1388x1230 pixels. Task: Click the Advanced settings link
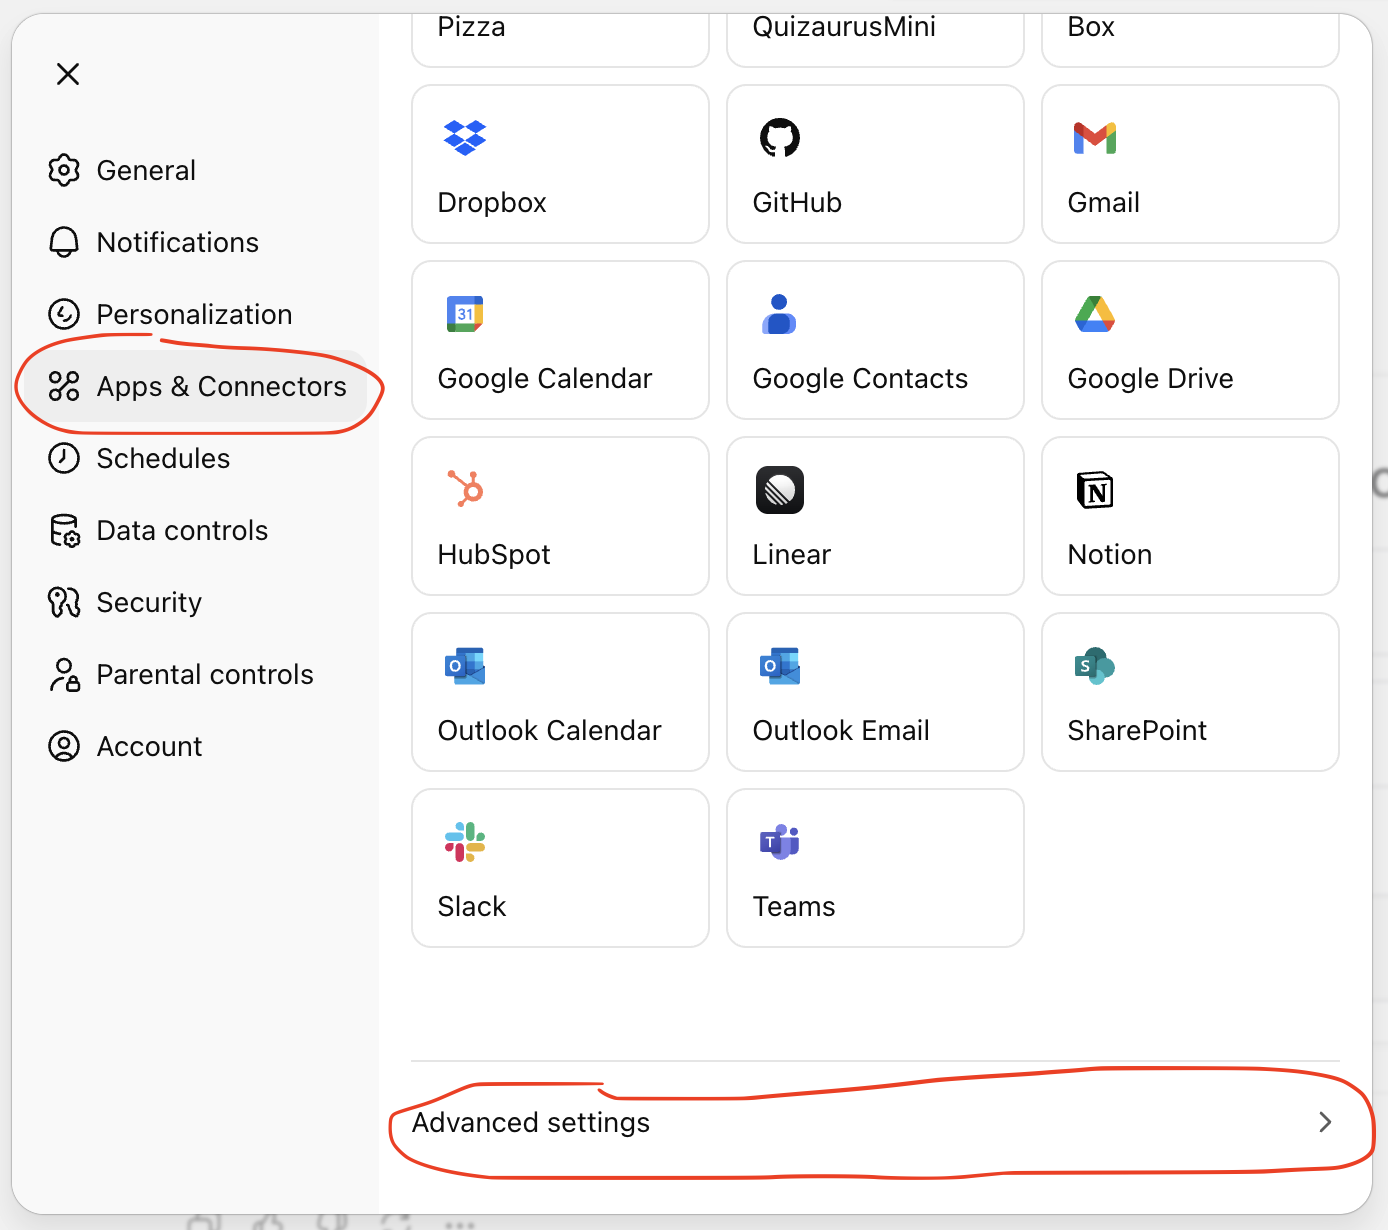click(x=531, y=1122)
